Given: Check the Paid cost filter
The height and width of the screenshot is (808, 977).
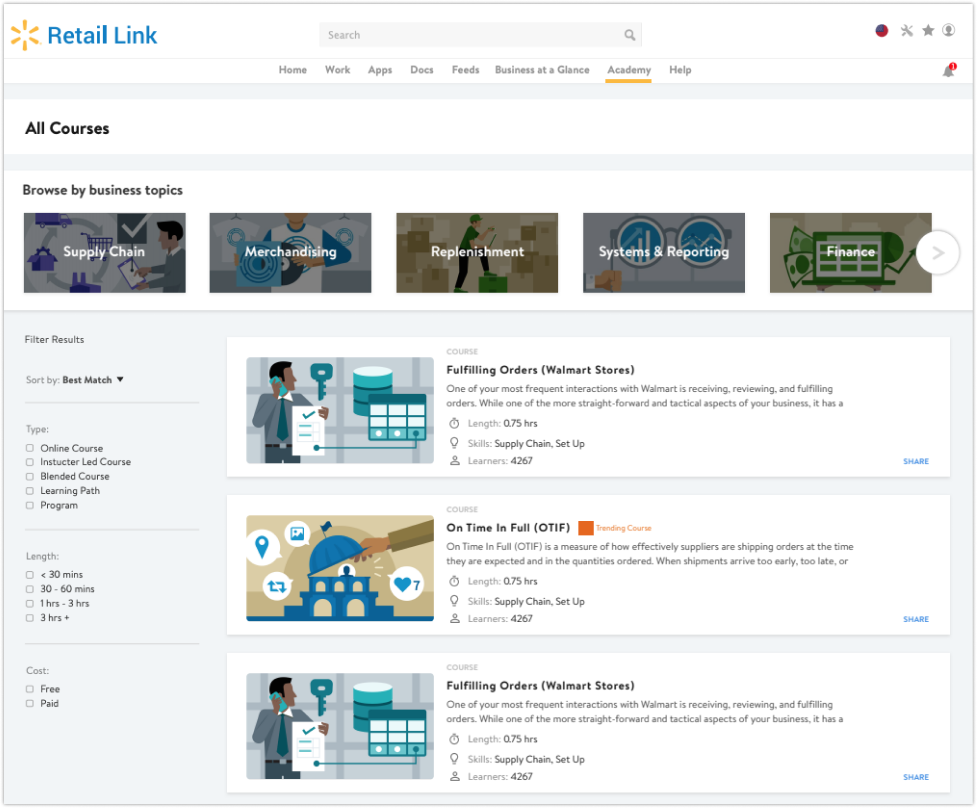Looking at the screenshot, I should [29, 703].
